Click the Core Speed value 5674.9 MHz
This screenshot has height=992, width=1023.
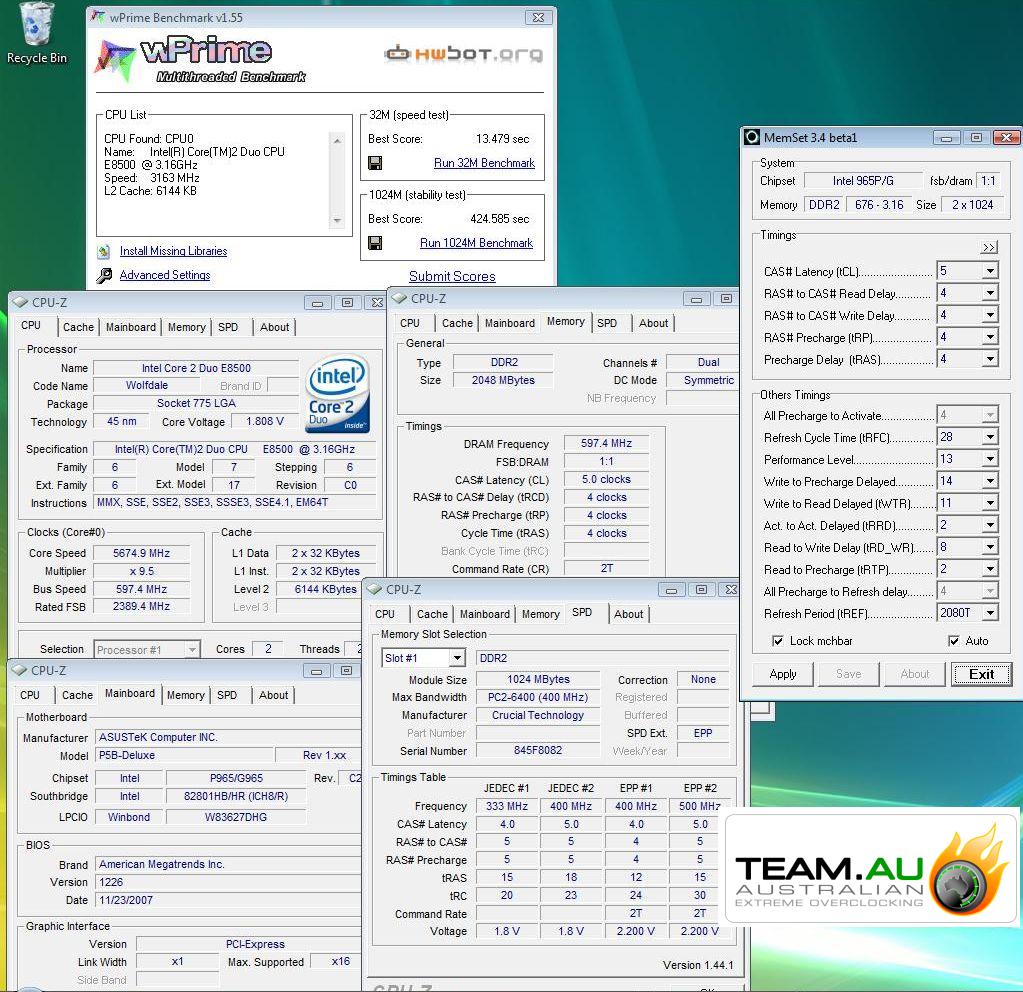point(142,553)
